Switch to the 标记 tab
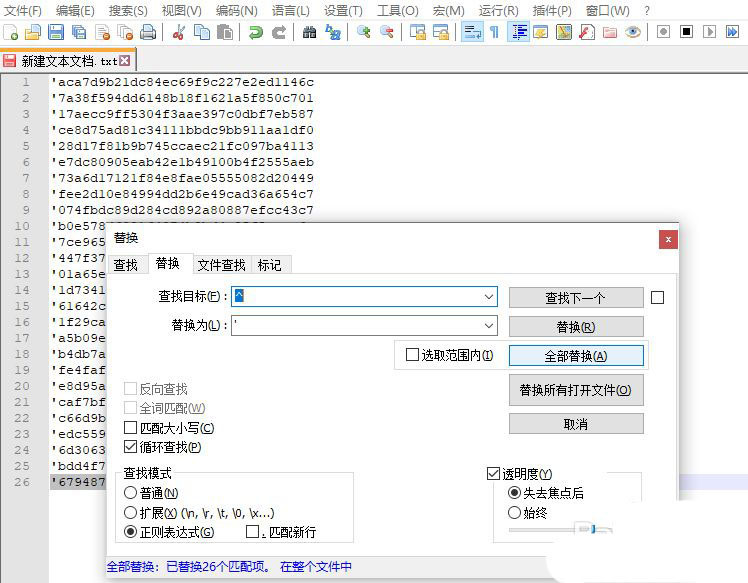Image resolution: width=748 pixels, height=583 pixels. (270, 265)
